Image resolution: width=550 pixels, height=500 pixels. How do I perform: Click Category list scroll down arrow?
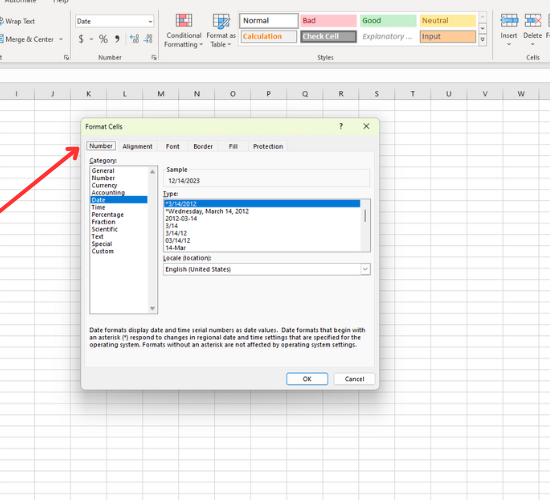(x=153, y=309)
